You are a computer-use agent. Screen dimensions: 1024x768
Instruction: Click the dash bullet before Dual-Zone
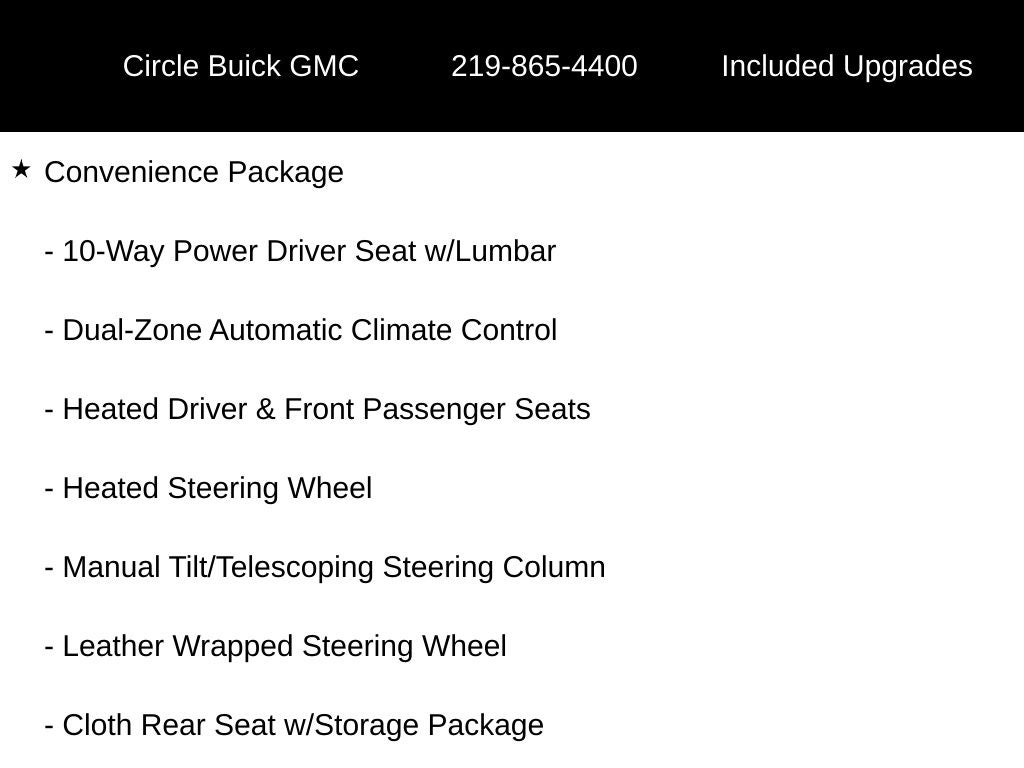pos(49,331)
